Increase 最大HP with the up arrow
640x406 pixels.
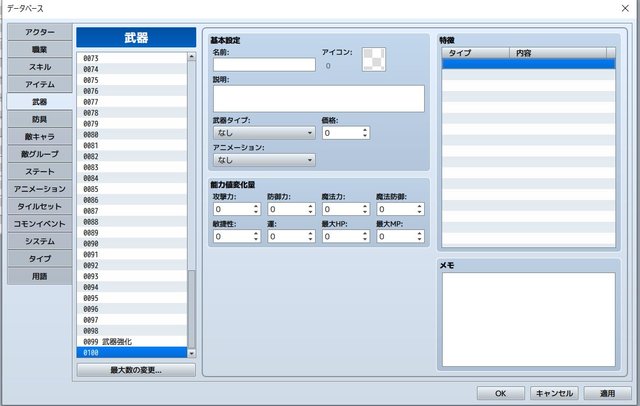click(365, 233)
